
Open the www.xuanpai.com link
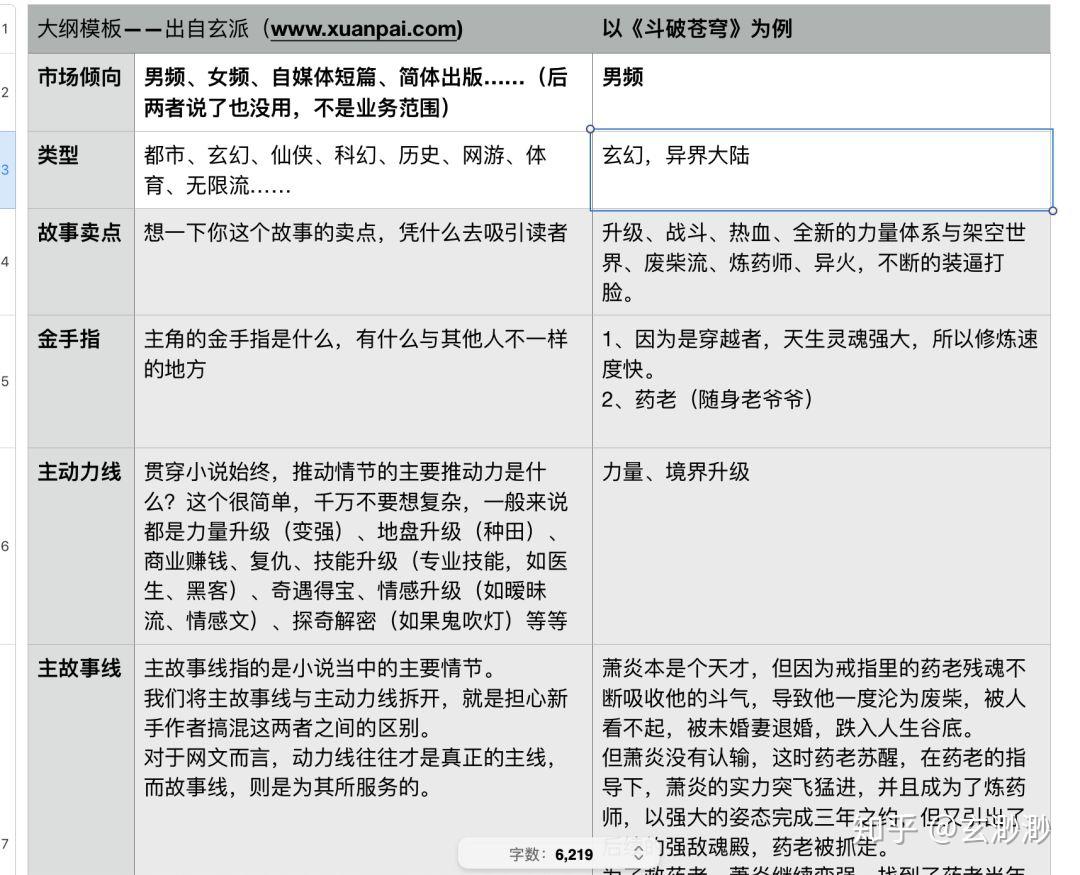tap(366, 29)
